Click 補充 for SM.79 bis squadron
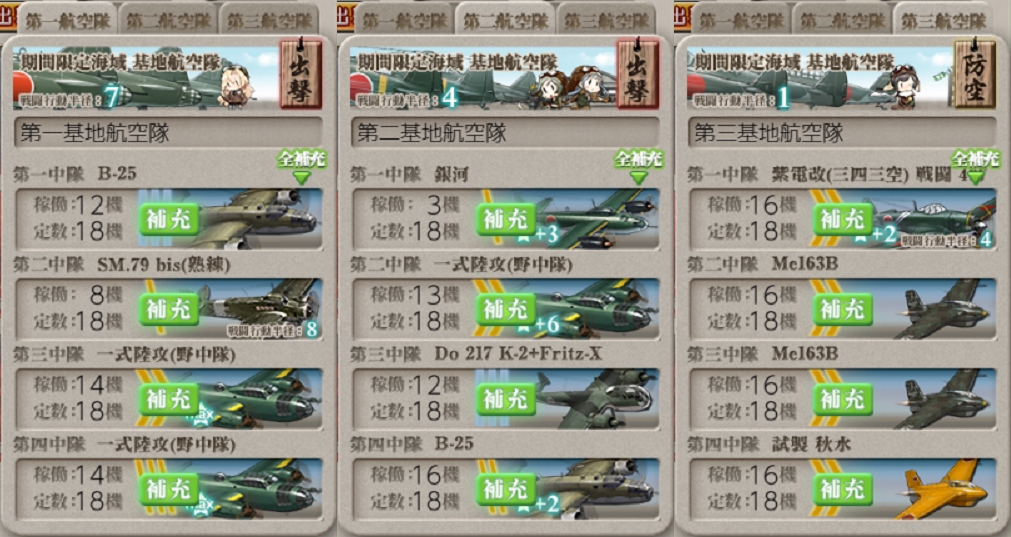The height and width of the screenshot is (537, 1011). coord(169,309)
